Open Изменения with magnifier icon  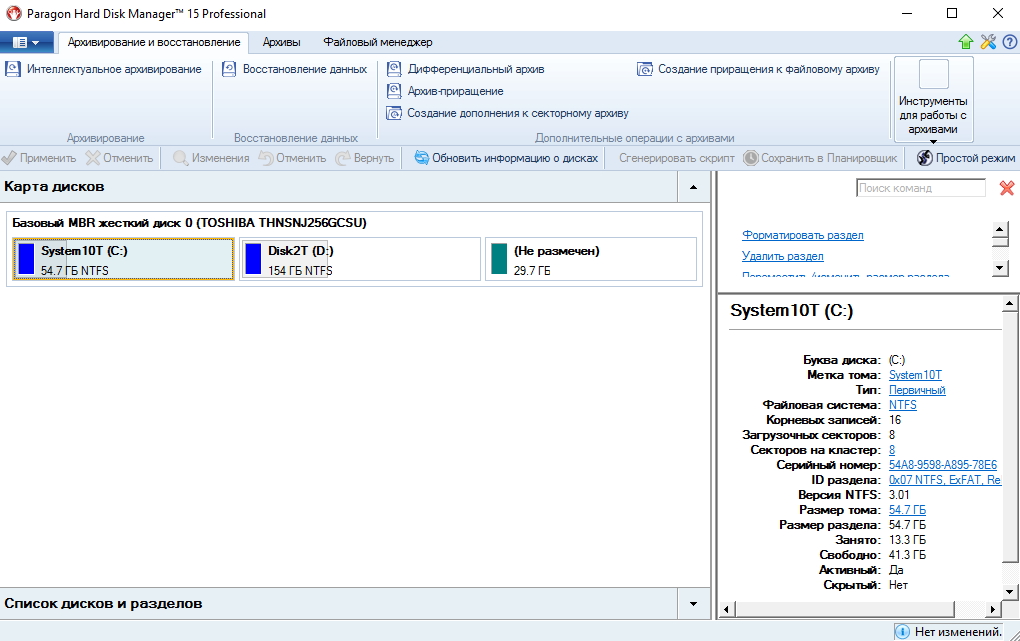point(211,158)
